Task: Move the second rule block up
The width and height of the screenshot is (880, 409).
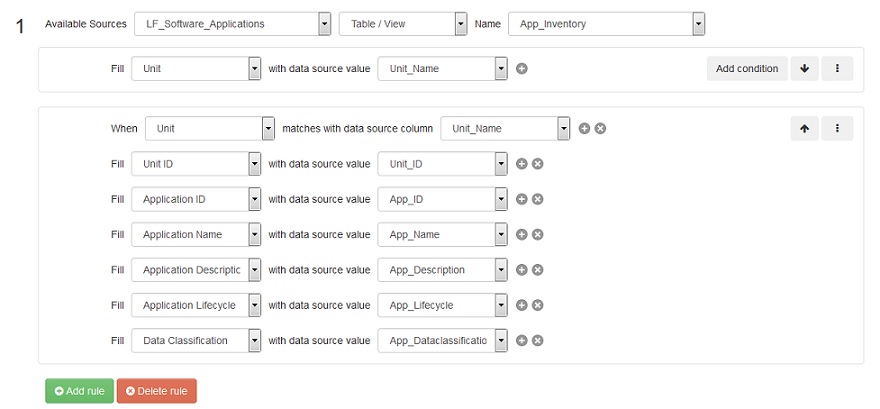Action: [804, 128]
